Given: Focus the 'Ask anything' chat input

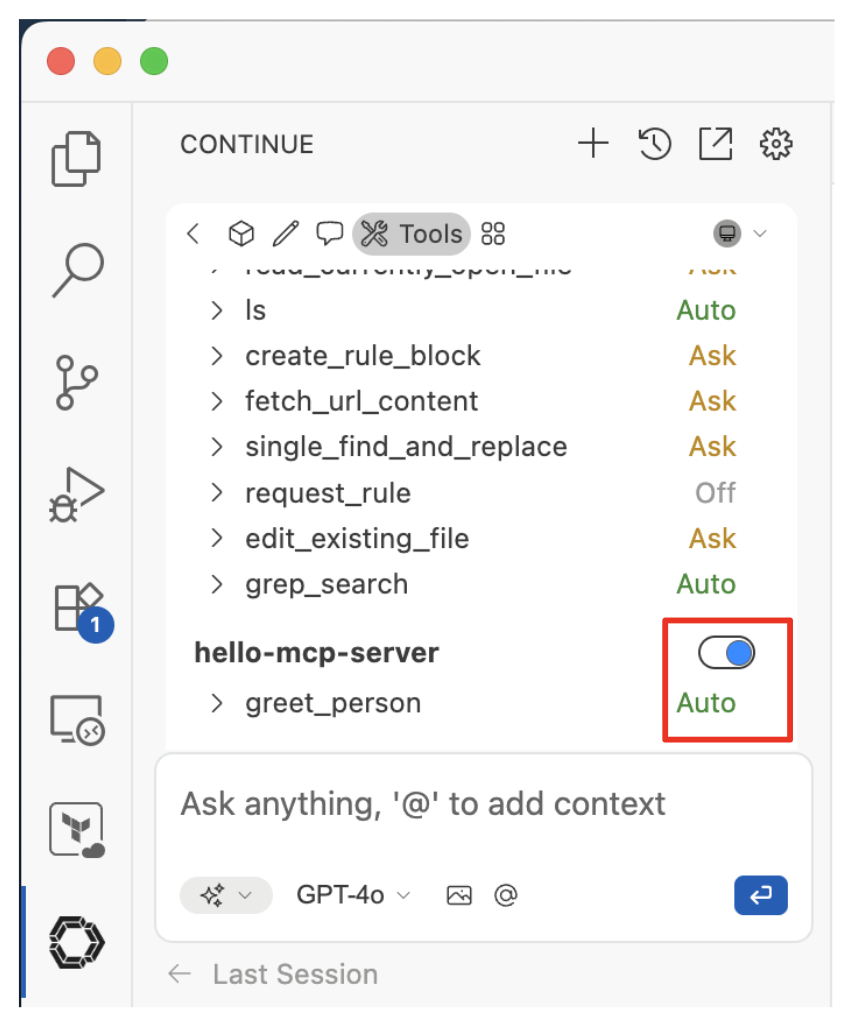Looking at the screenshot, I should coord(484,805).
